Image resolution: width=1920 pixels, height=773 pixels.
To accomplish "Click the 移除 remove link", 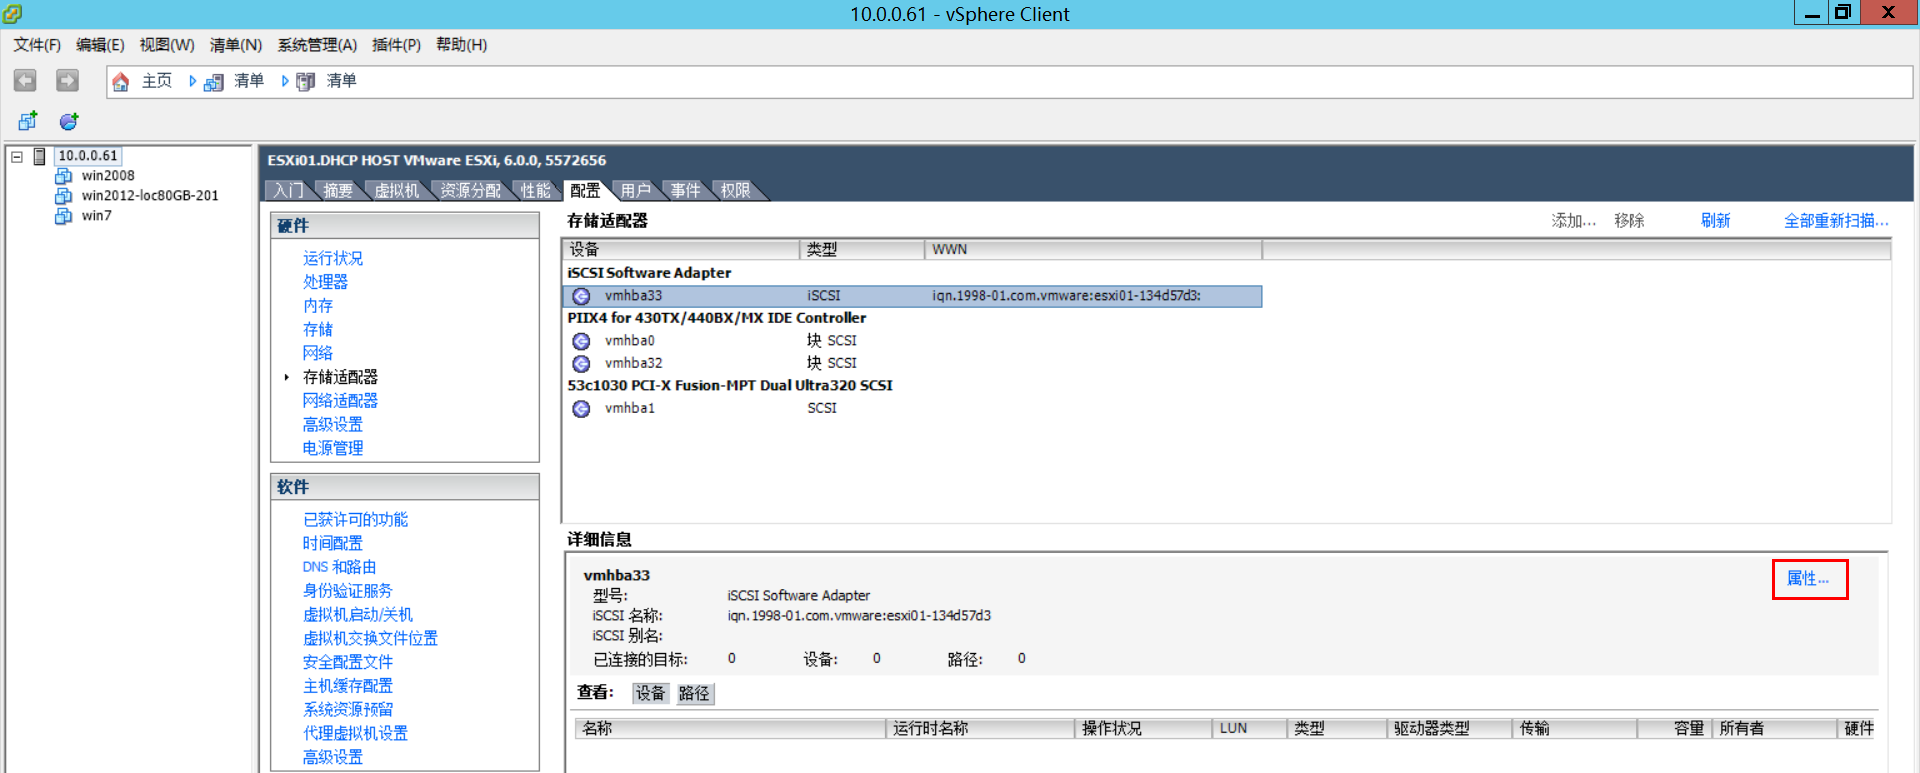I will 1629,221.
